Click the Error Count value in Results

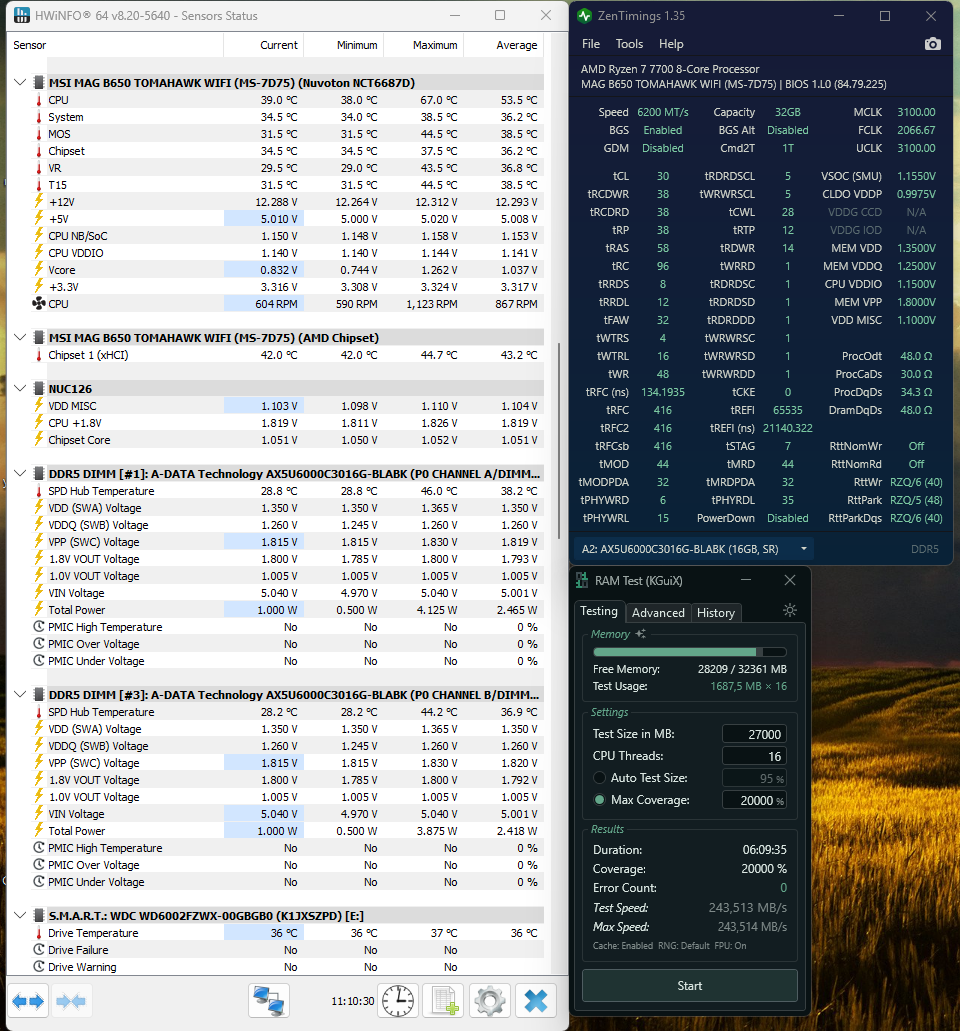(x=783, y=888)
